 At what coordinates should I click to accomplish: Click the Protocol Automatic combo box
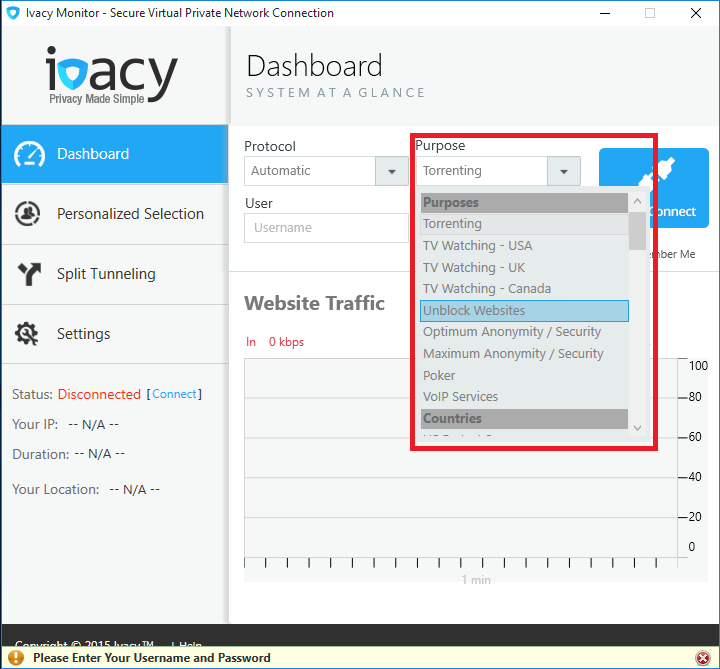(326, 171)
